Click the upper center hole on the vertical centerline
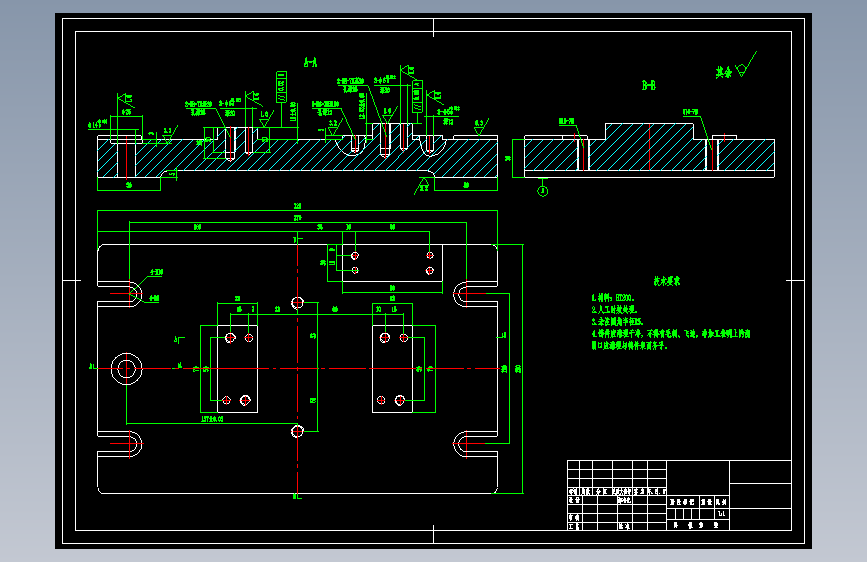The height and width of the screenshot is (562, 867). coord(297,303)
